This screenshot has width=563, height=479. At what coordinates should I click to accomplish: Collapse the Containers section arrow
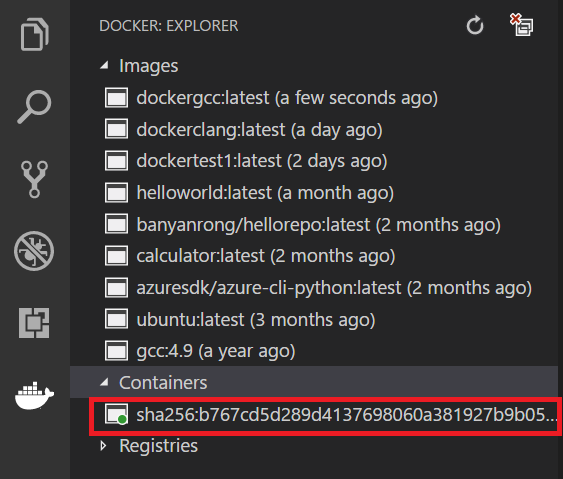pos(104,382)
